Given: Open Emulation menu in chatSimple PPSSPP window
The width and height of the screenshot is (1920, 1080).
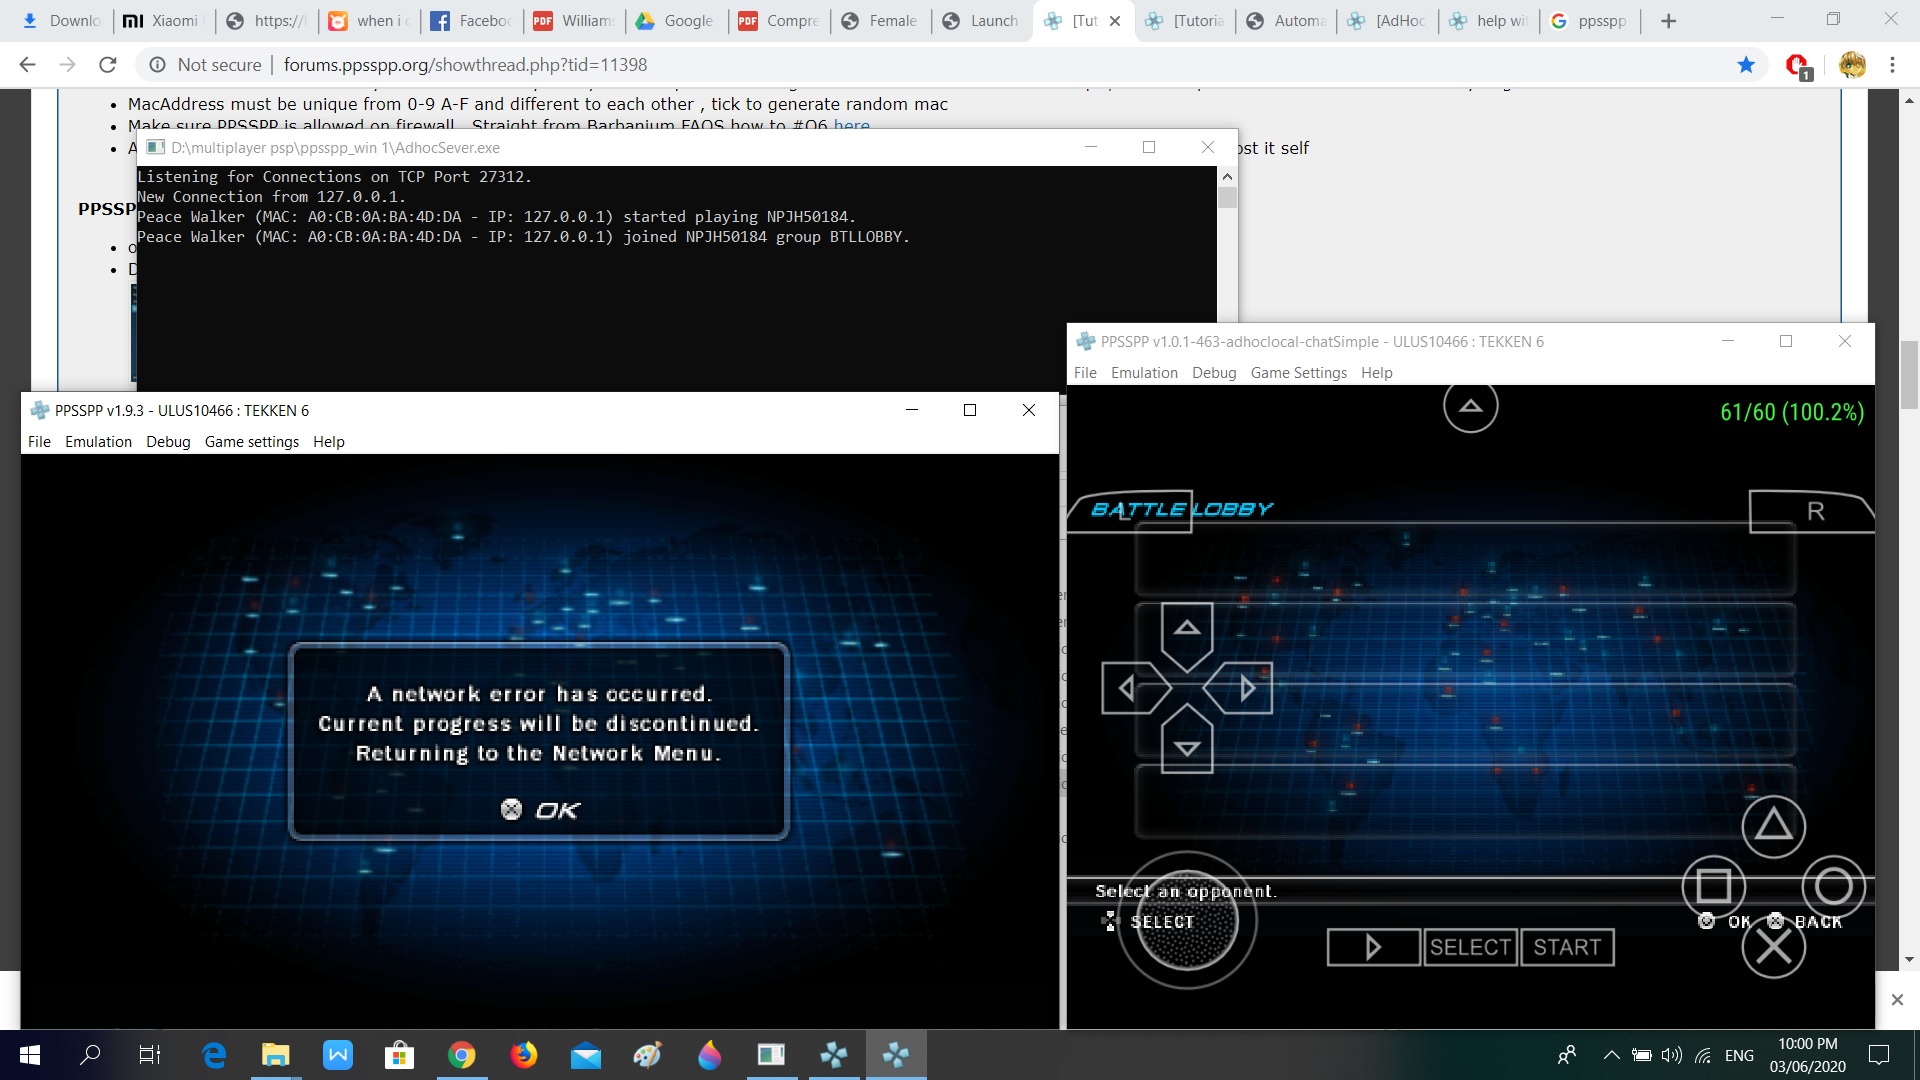Looking at the screenshot, I should (x=1143, y=372).
